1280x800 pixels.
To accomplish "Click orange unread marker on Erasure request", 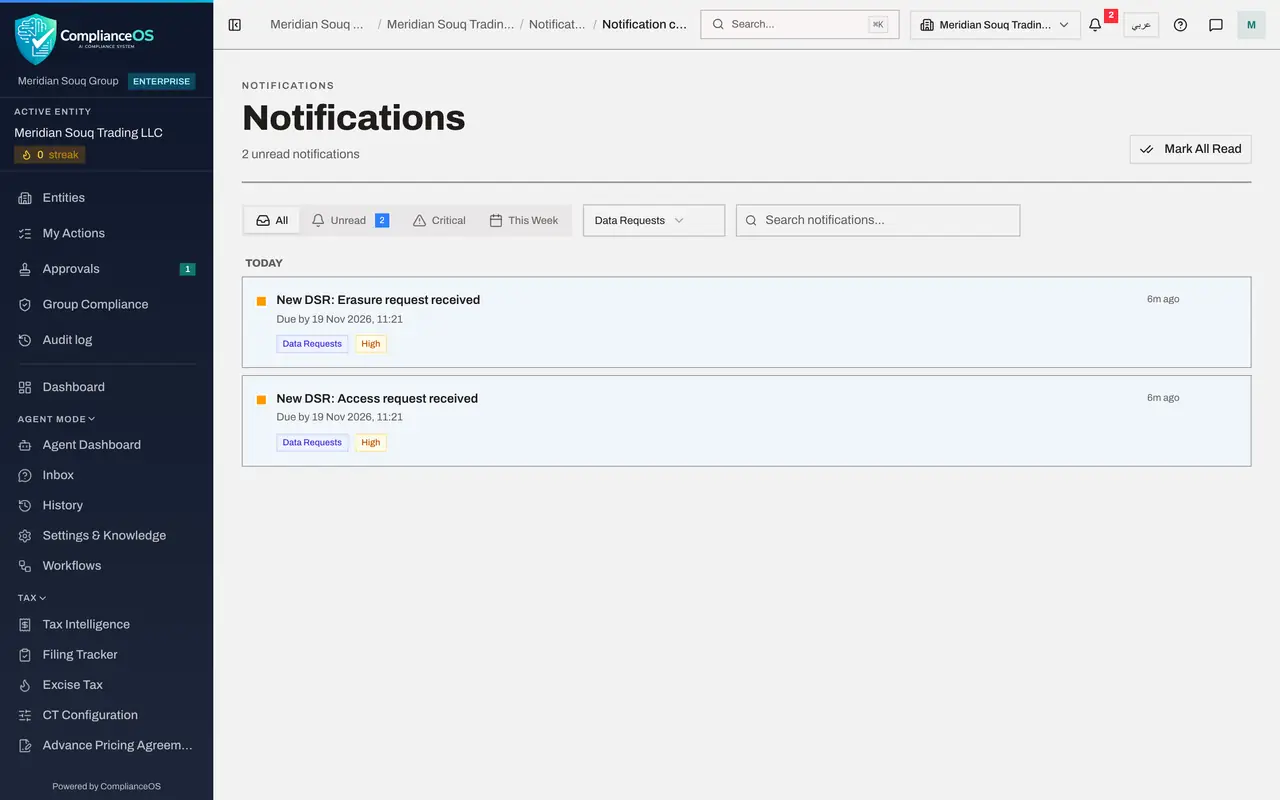I will (x=261, y=301).
